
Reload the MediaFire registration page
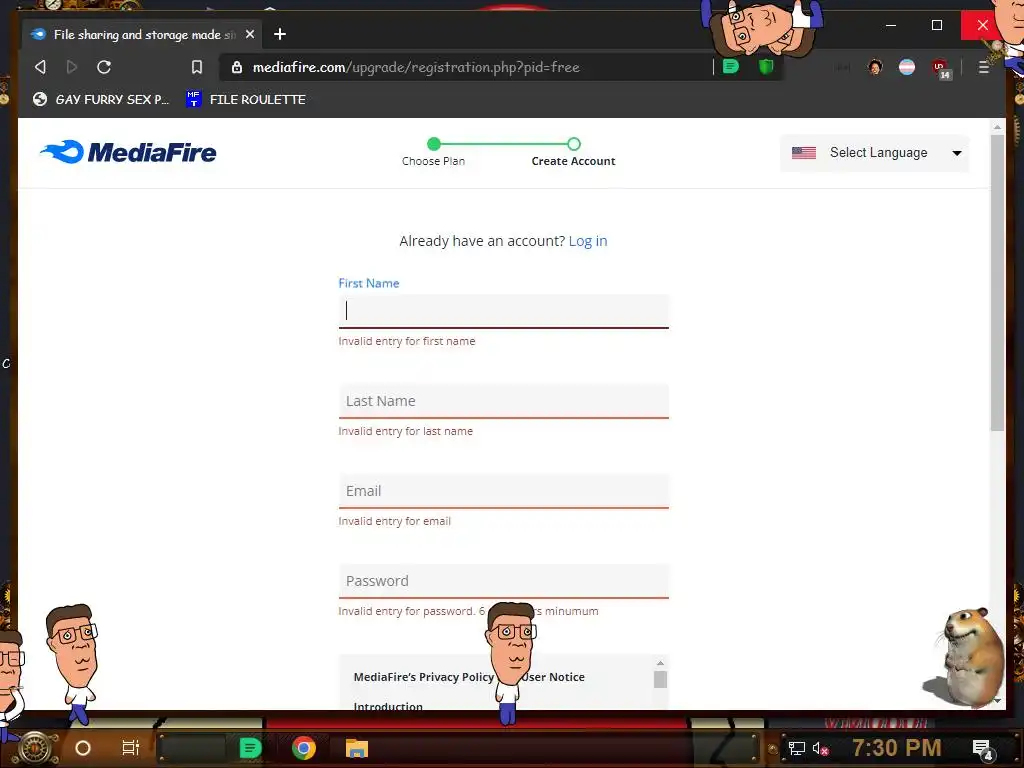tap(104, 67)
